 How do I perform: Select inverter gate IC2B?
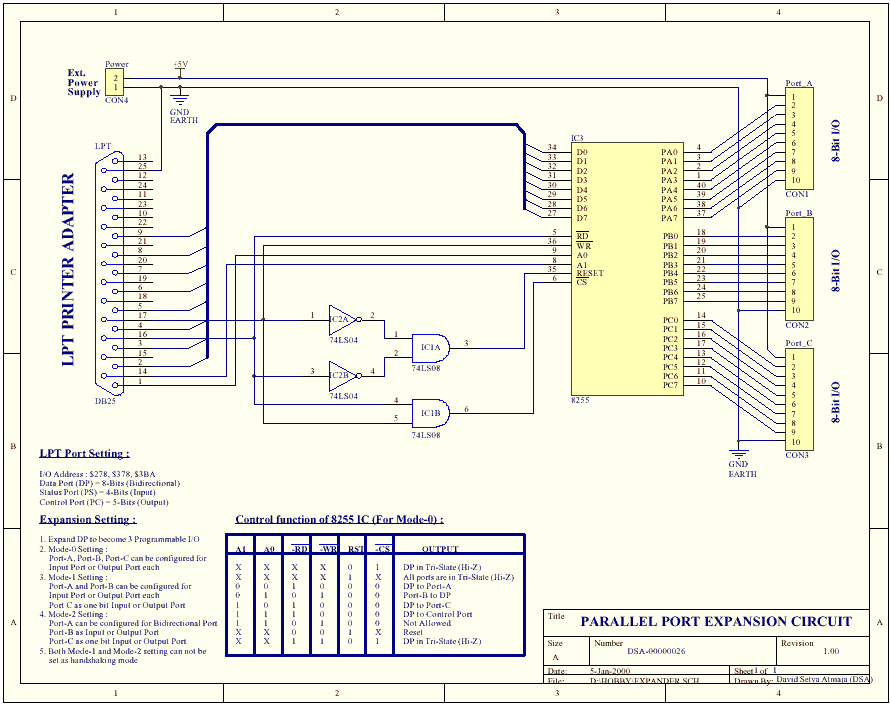[x=341, y=375]
